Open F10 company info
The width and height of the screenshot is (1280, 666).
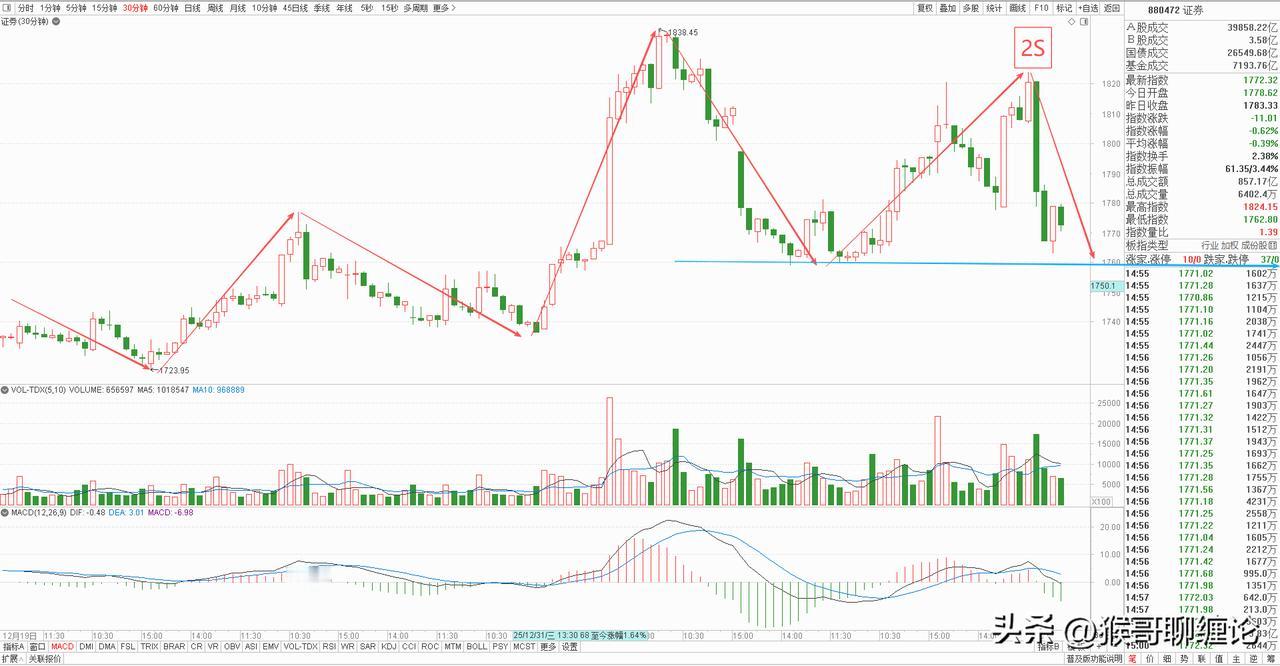coord(1041,8)
